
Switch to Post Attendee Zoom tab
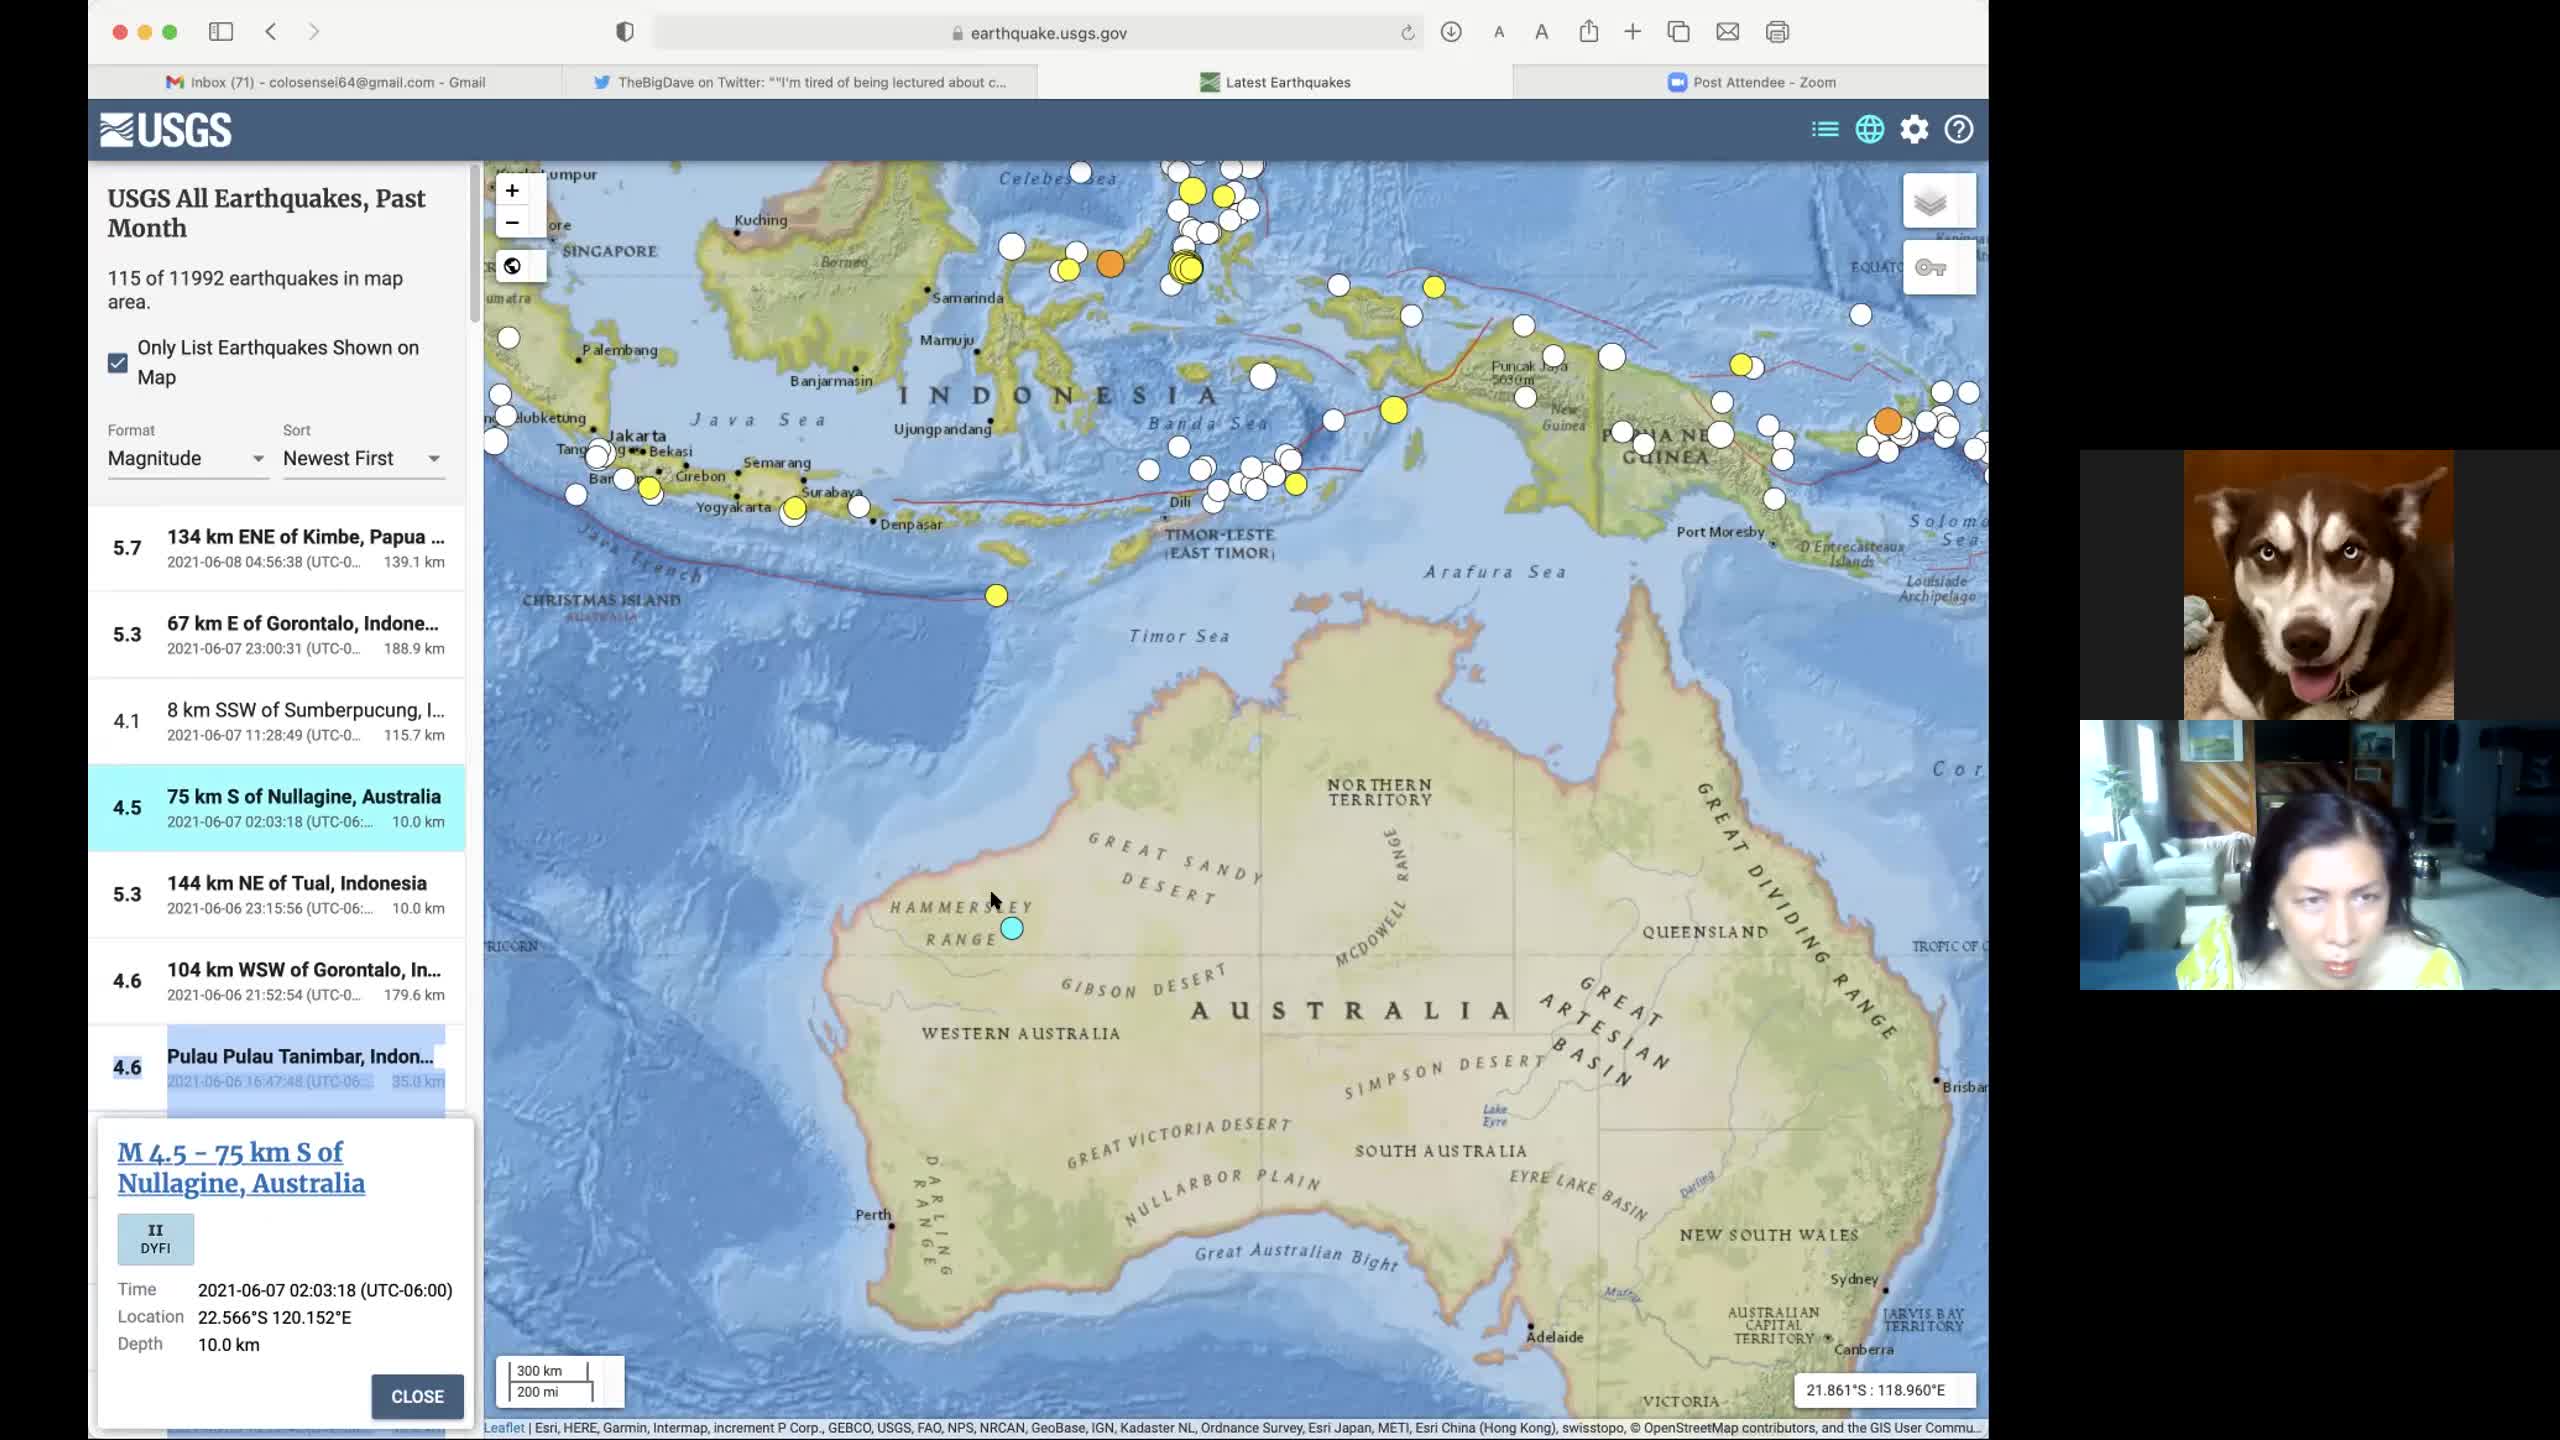pyautogui.click(x=1751, y=82)
